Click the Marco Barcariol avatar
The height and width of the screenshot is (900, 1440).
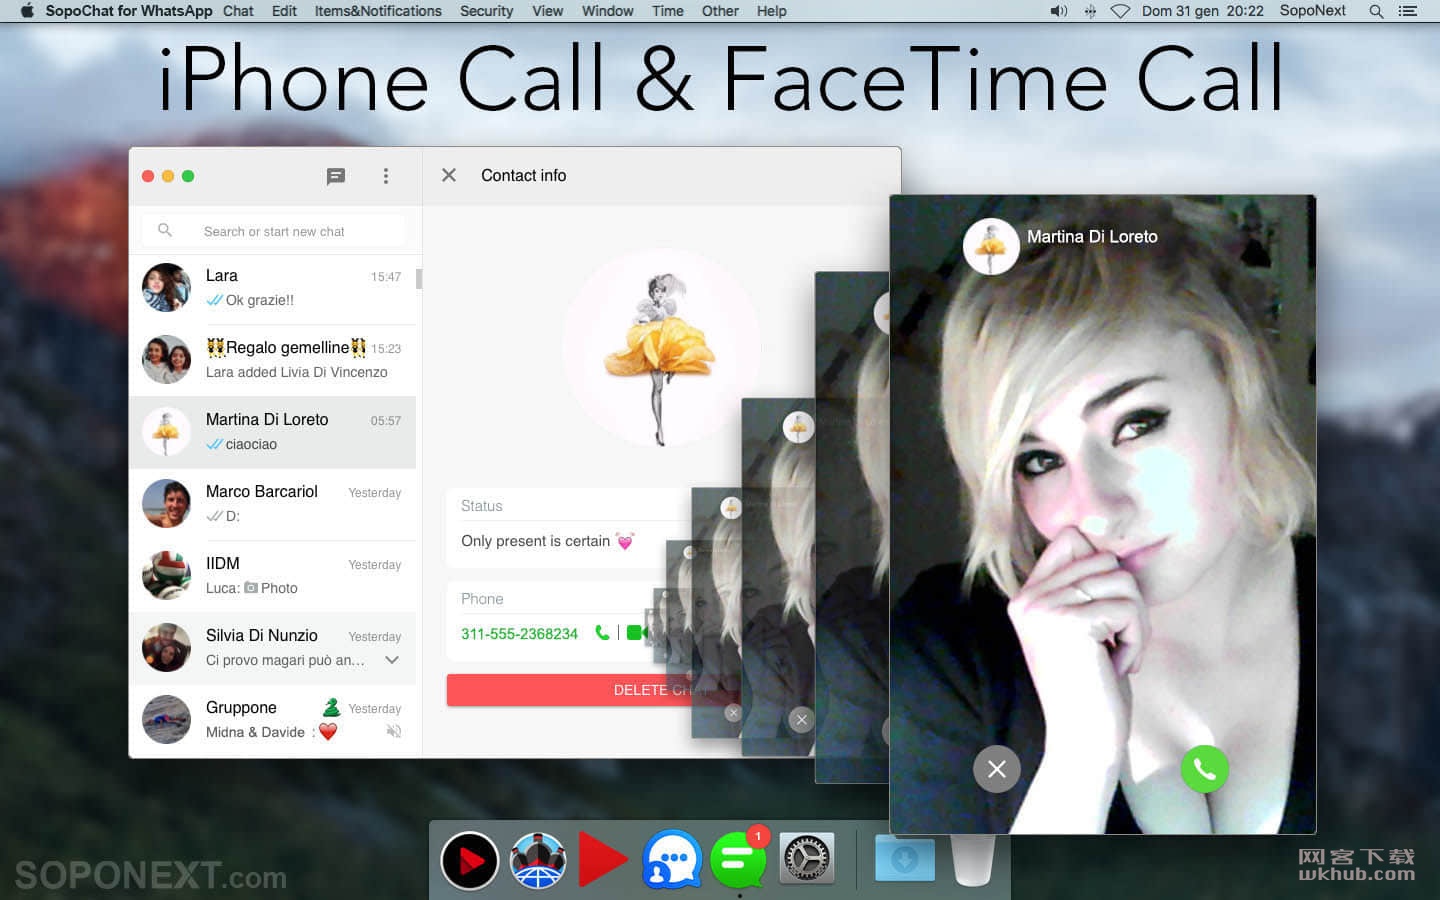coord(166,504)
